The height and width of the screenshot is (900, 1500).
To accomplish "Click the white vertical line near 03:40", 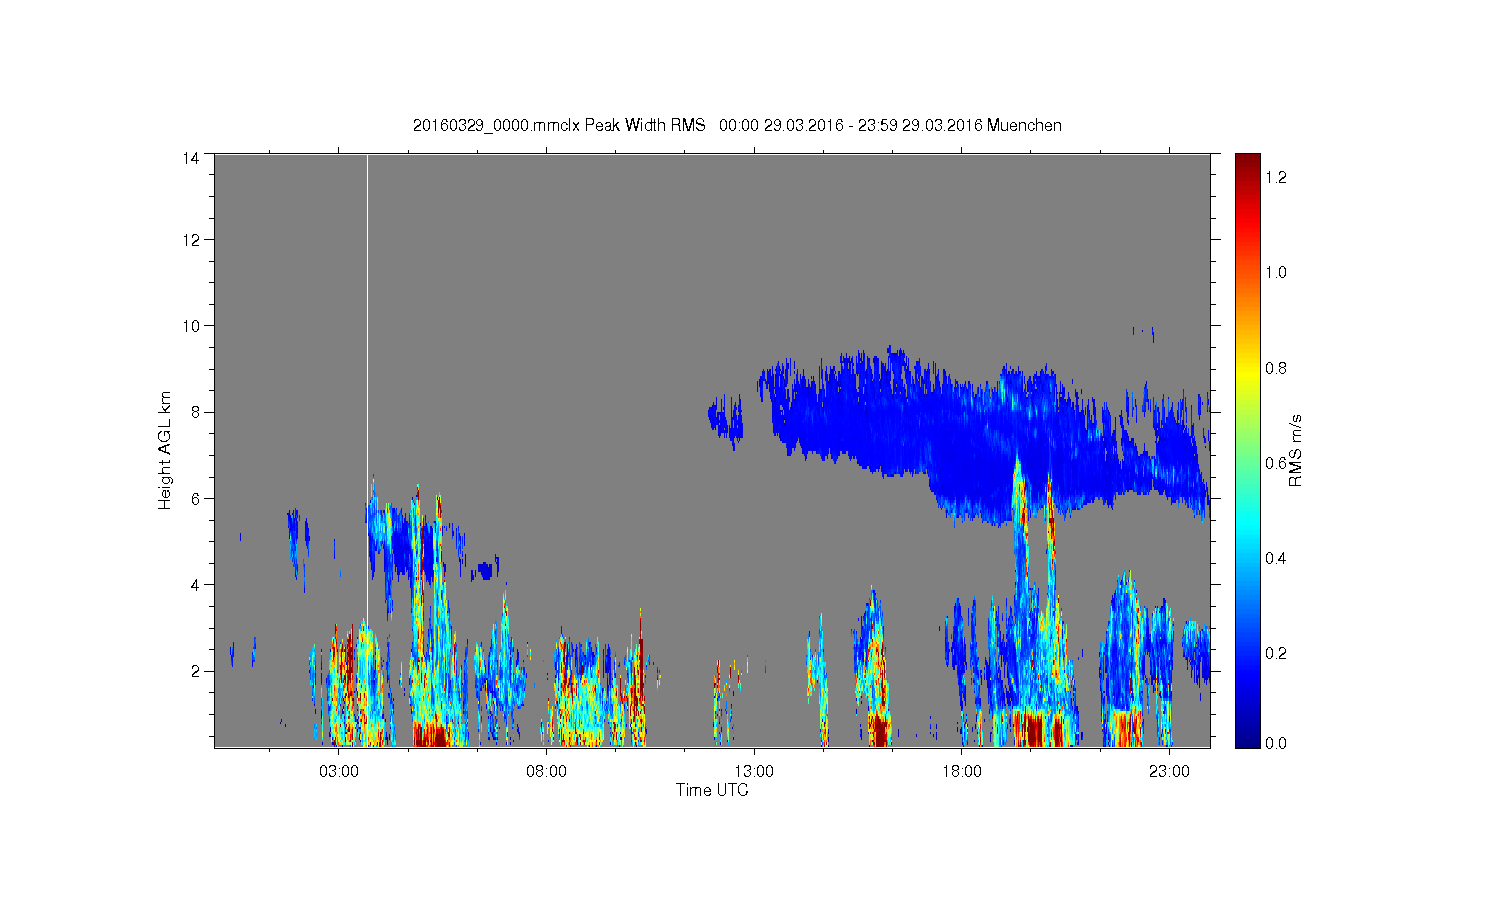I will point(367,390).
